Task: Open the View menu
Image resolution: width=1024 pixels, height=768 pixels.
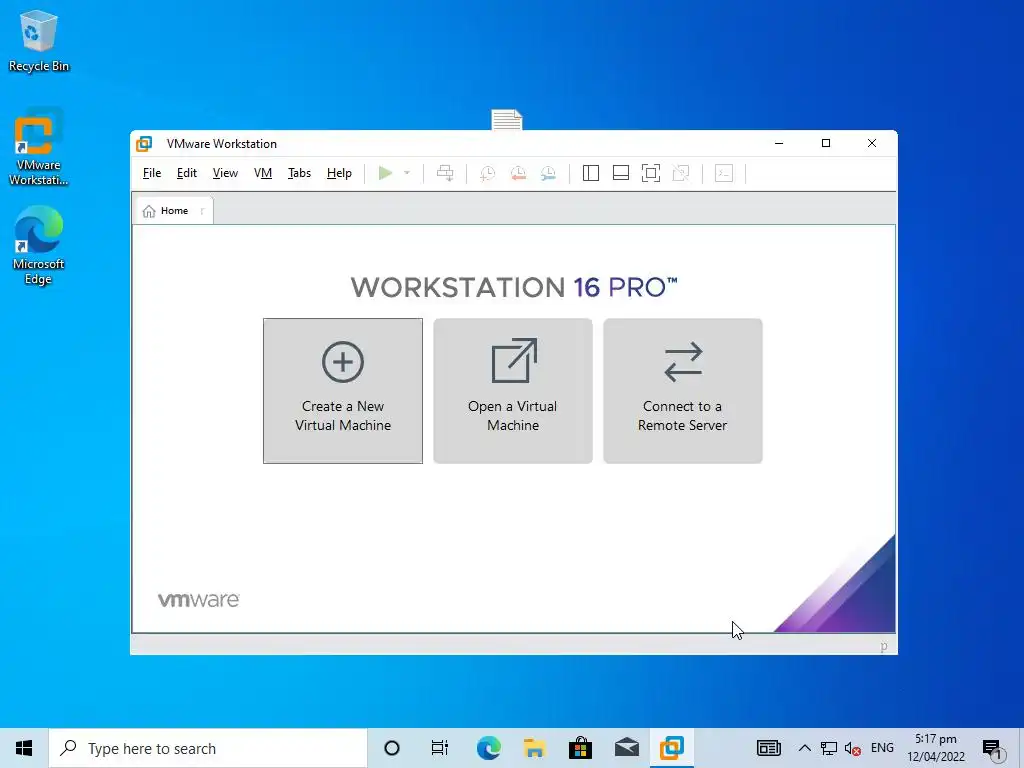Action: (x=225, y=173)
